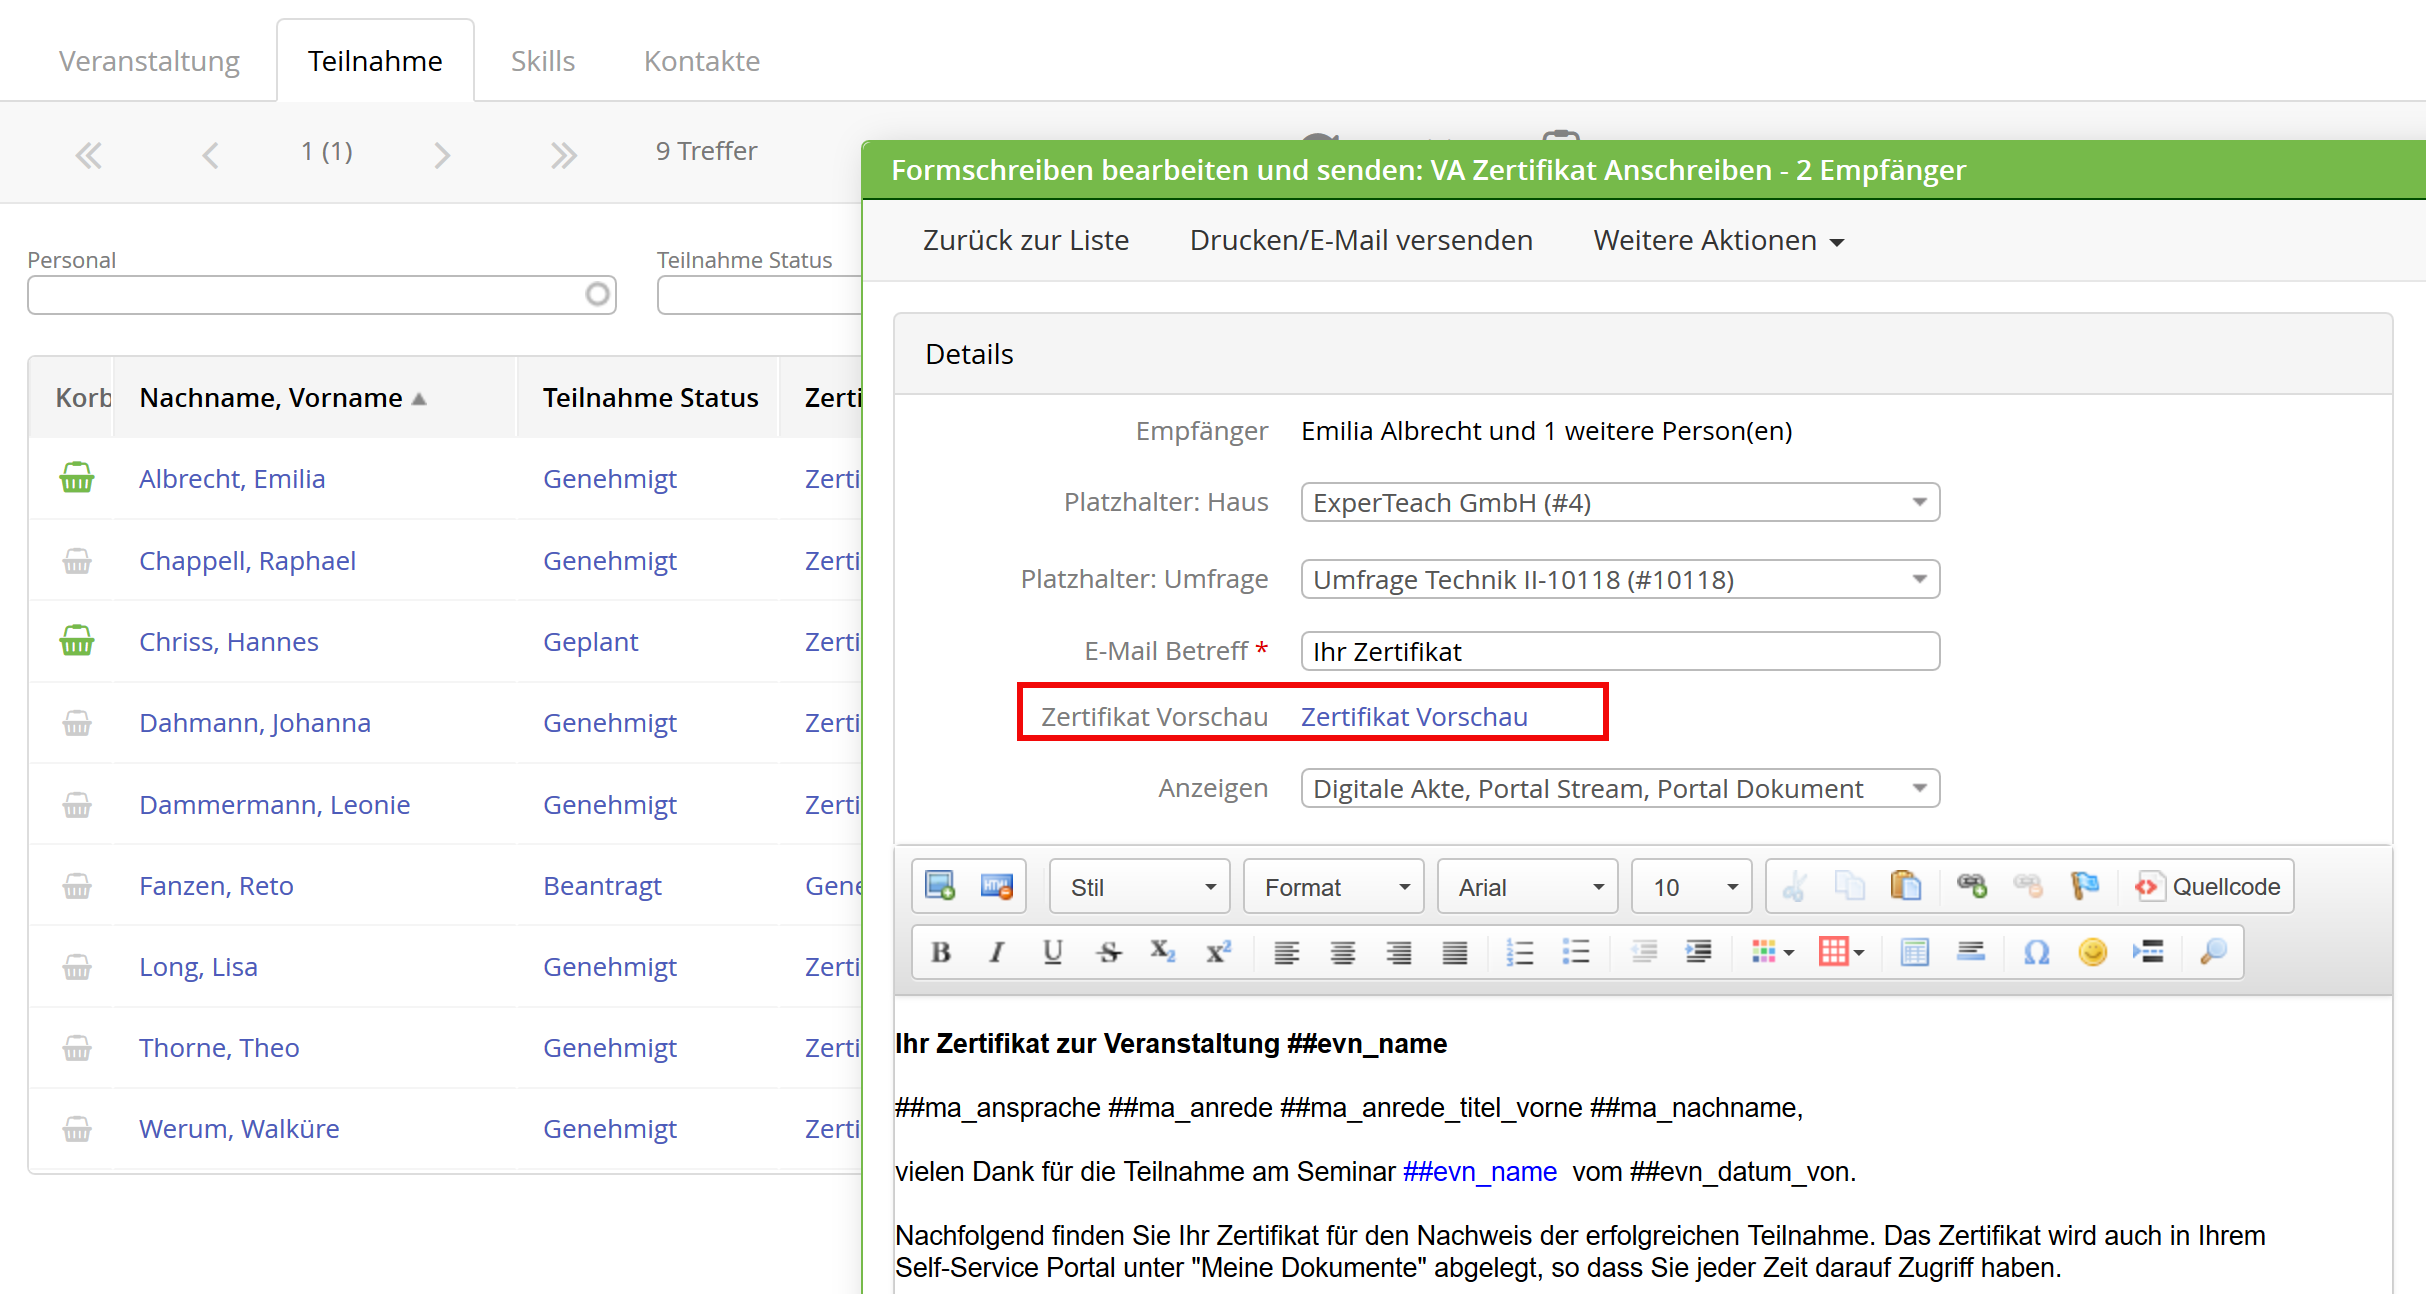Toggle basket for Thorne, Theo
Viewport: 2426px width, 1294px height.
pyautogui.click(x=77, y=1047)
